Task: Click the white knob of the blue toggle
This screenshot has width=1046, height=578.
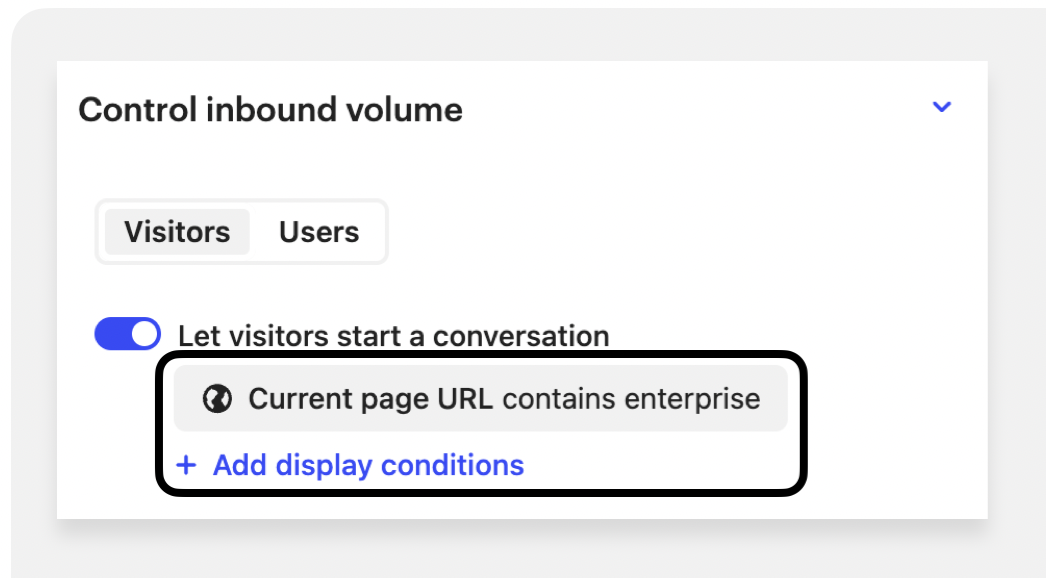Action: coord(145,334)
